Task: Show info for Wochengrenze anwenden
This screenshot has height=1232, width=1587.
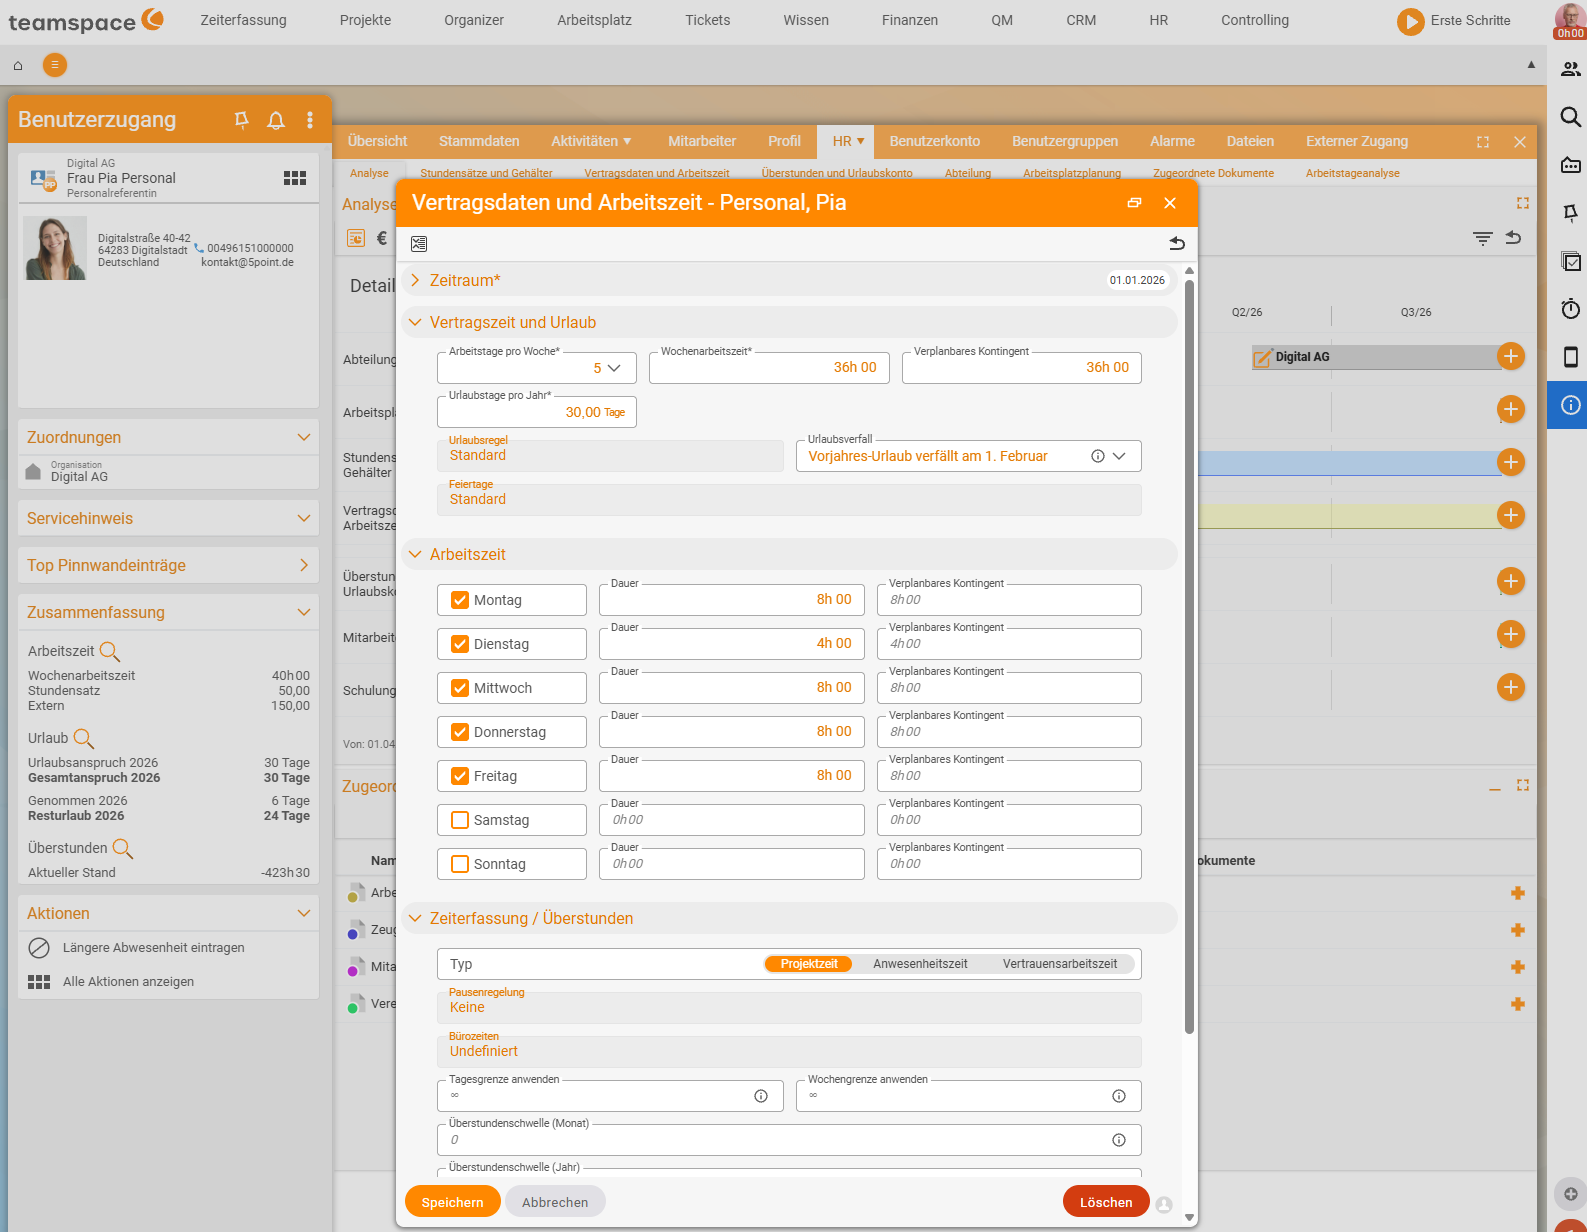Action: click(x=1119, y=1096)
